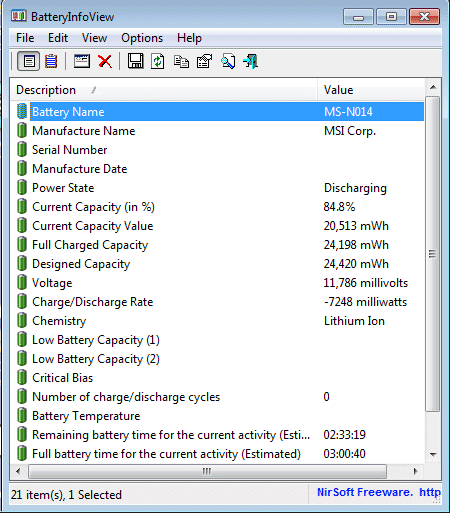
Task: Click the battery icon beside Power State
Action: [x=22, y=187]
